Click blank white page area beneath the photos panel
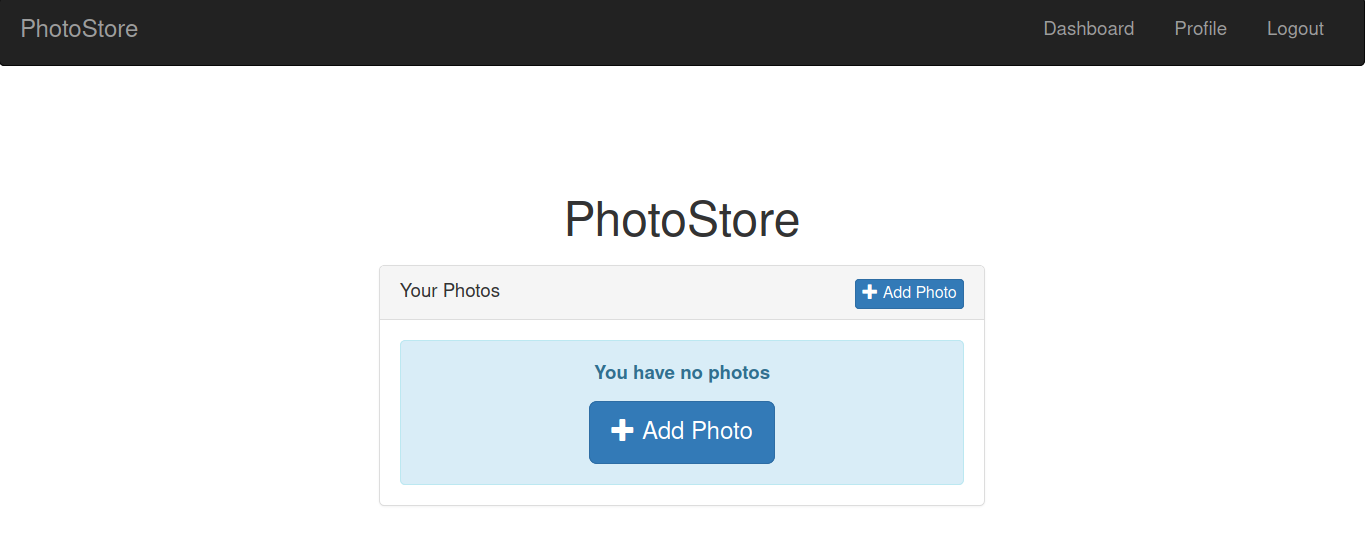 [682, 521]
